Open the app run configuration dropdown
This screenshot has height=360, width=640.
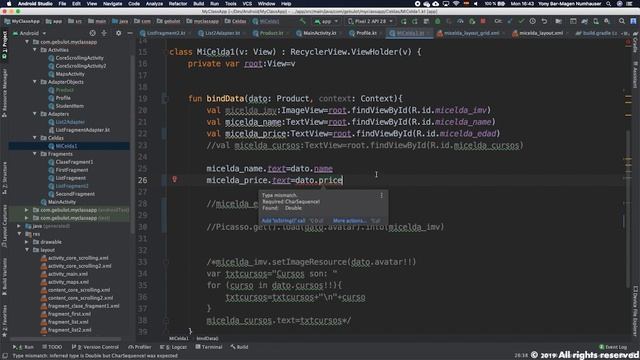coord(327,21)
